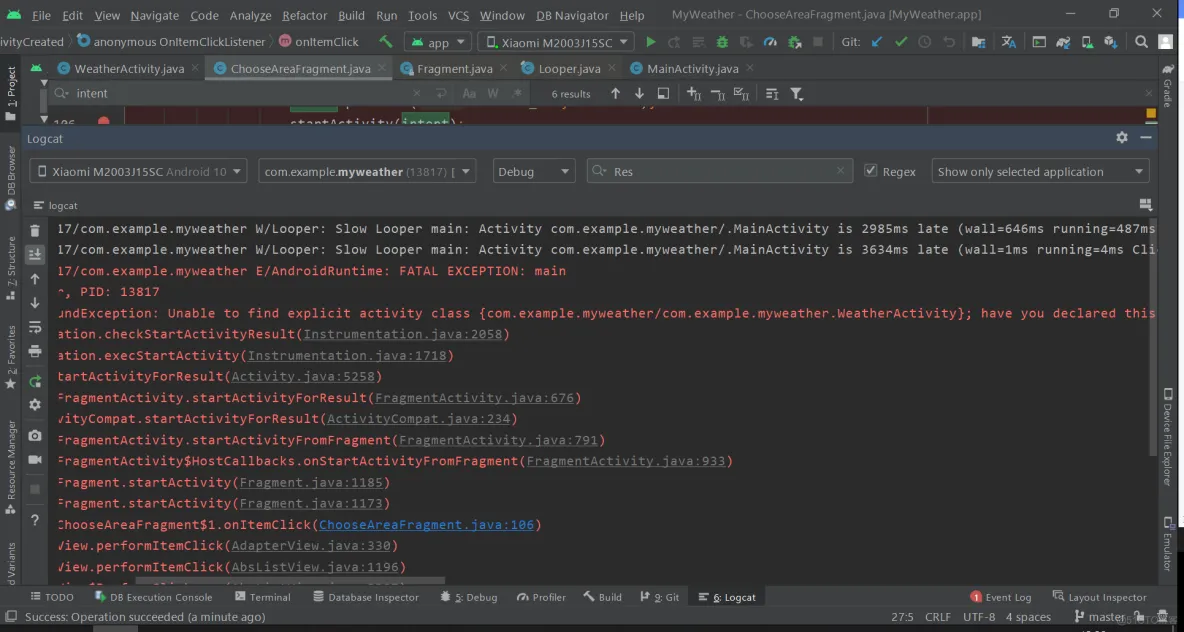Open logcat help question mark
The height and width of the screenshot is (632, 1184).
pyautogui.click(x=35, y=520)
